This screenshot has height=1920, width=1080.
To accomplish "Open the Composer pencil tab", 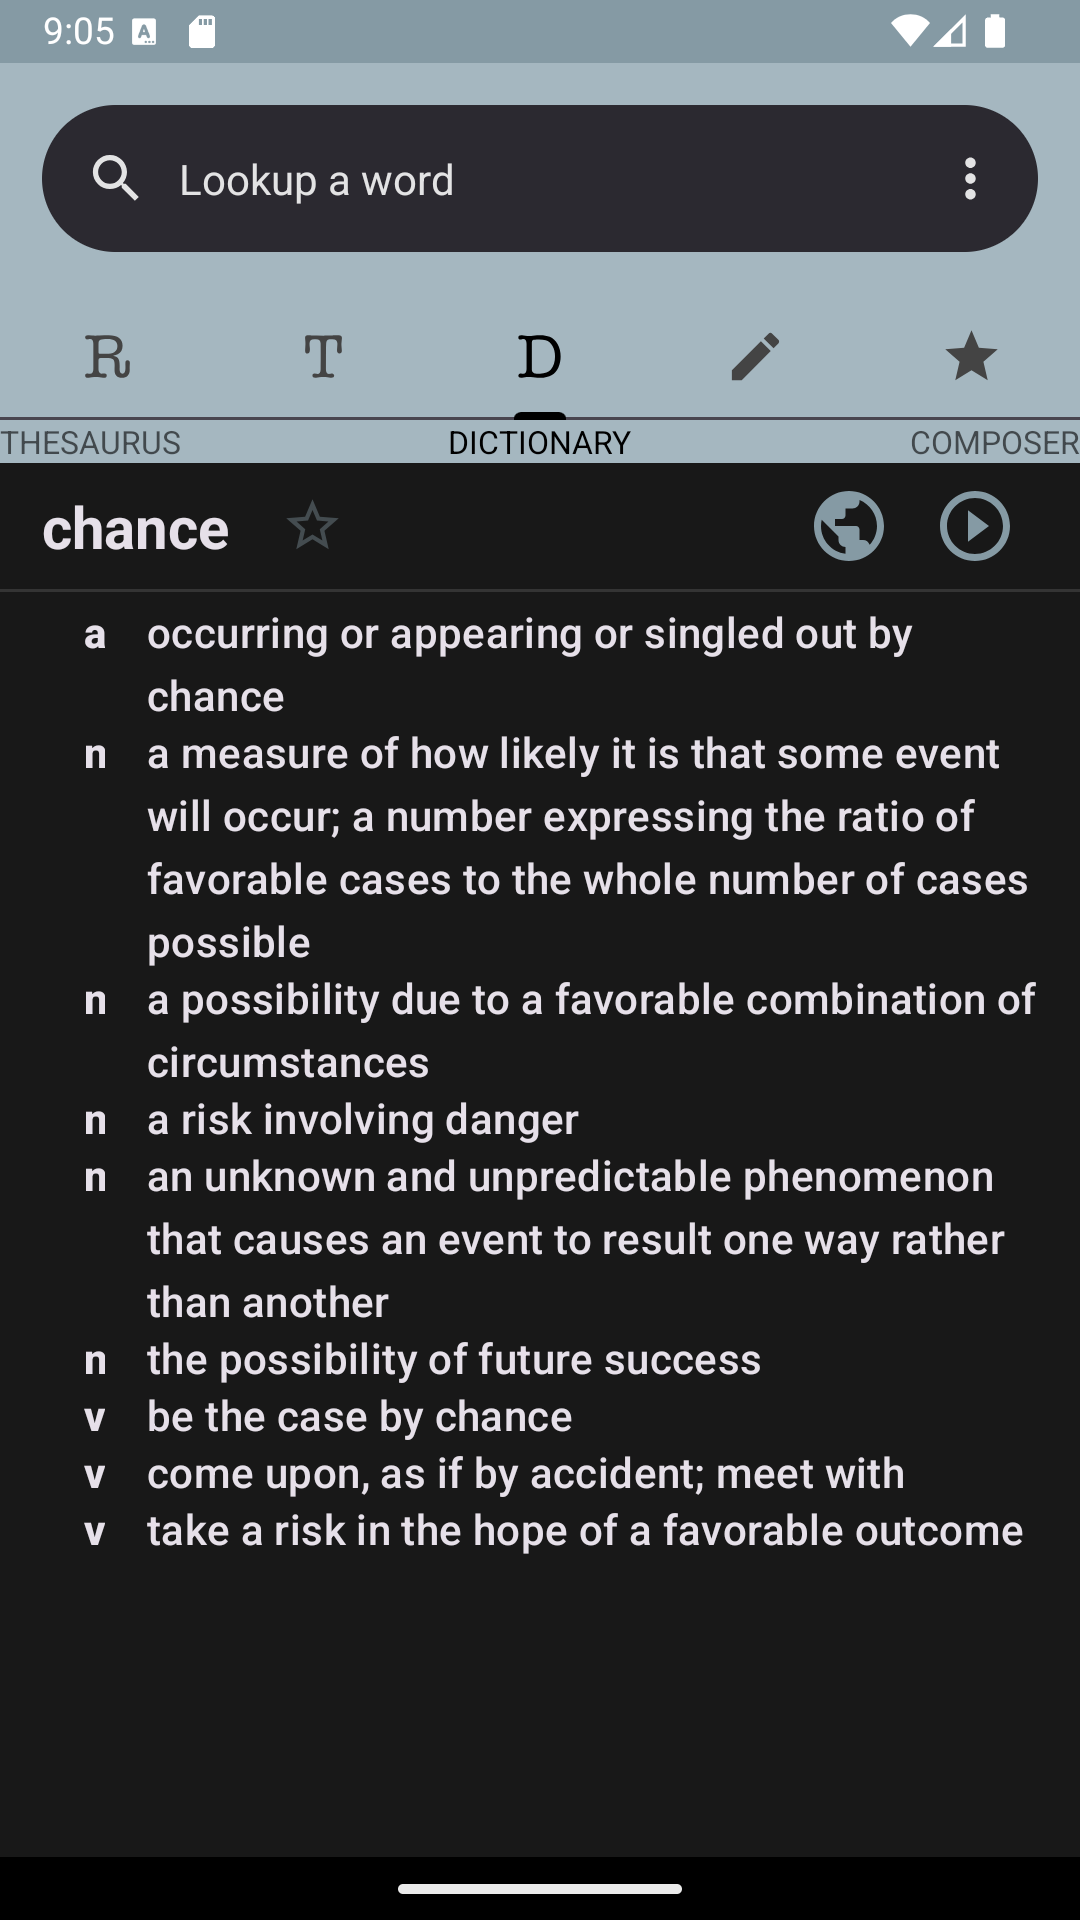I will (x=755, y=357).
